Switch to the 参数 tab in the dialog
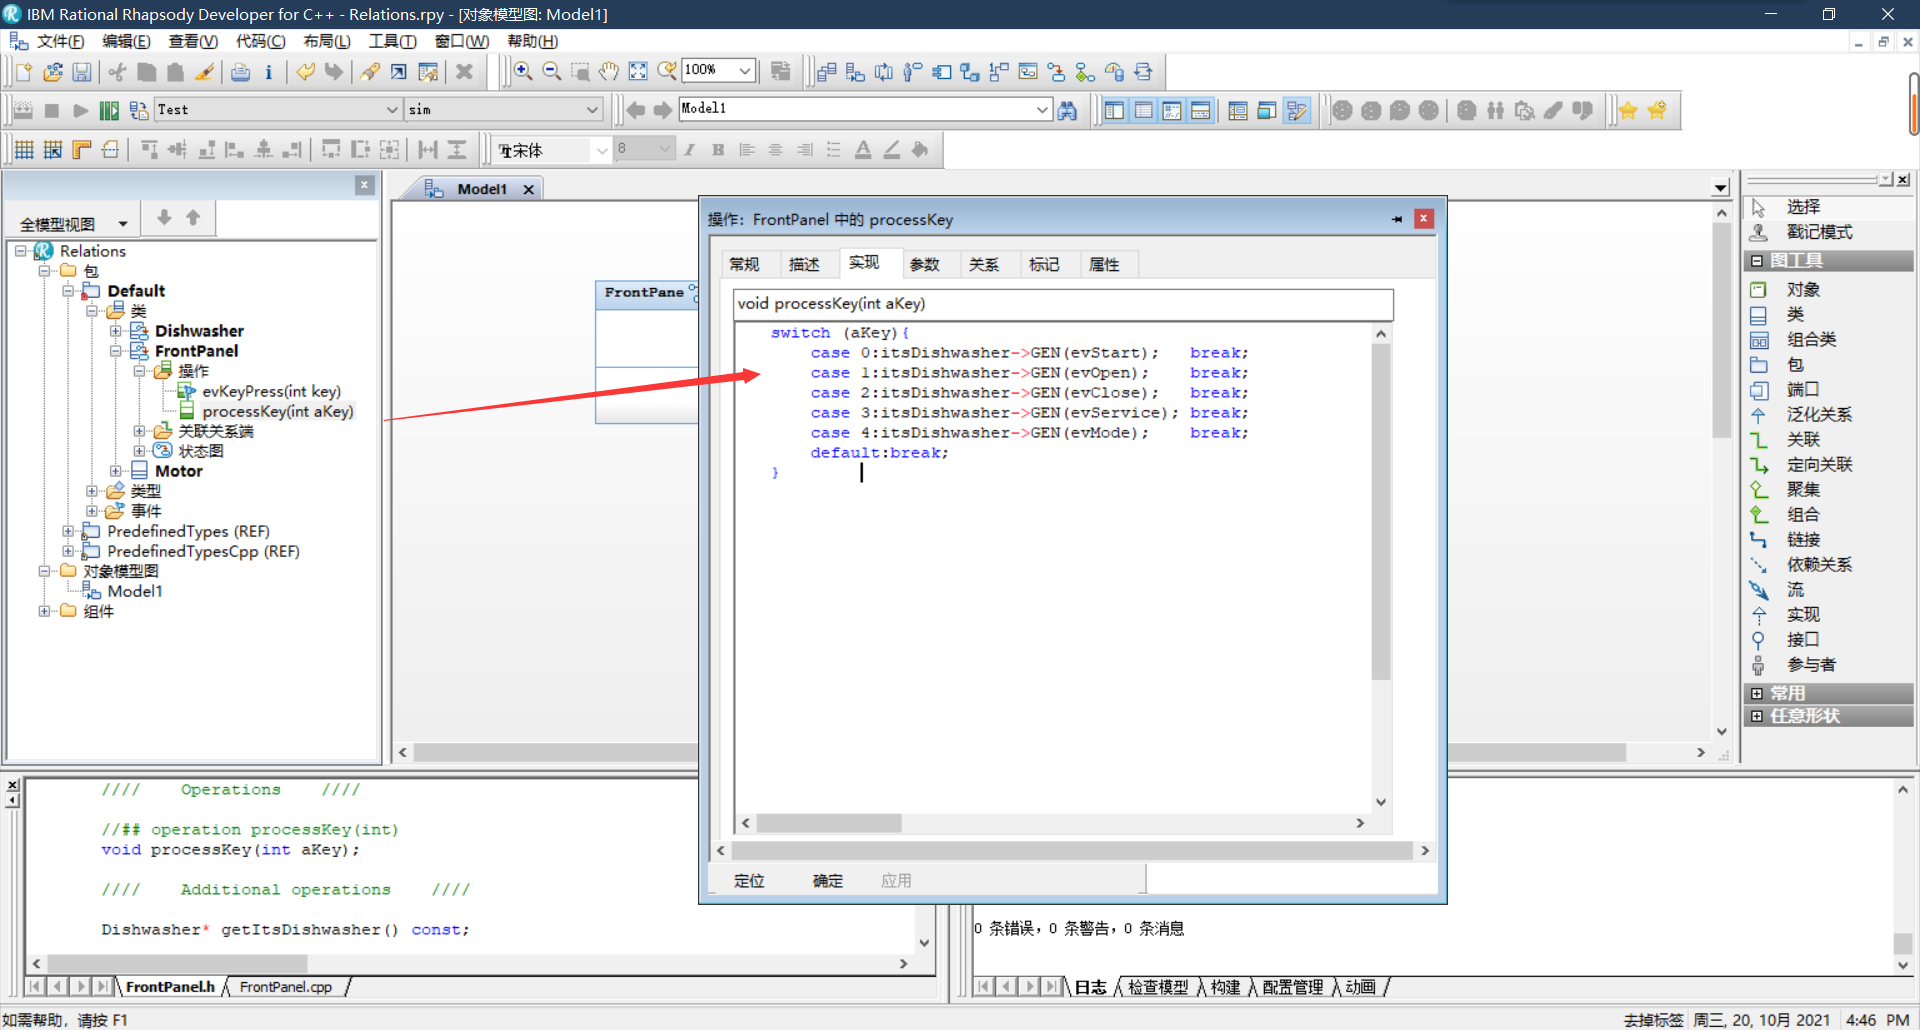 tap(926, 263)
